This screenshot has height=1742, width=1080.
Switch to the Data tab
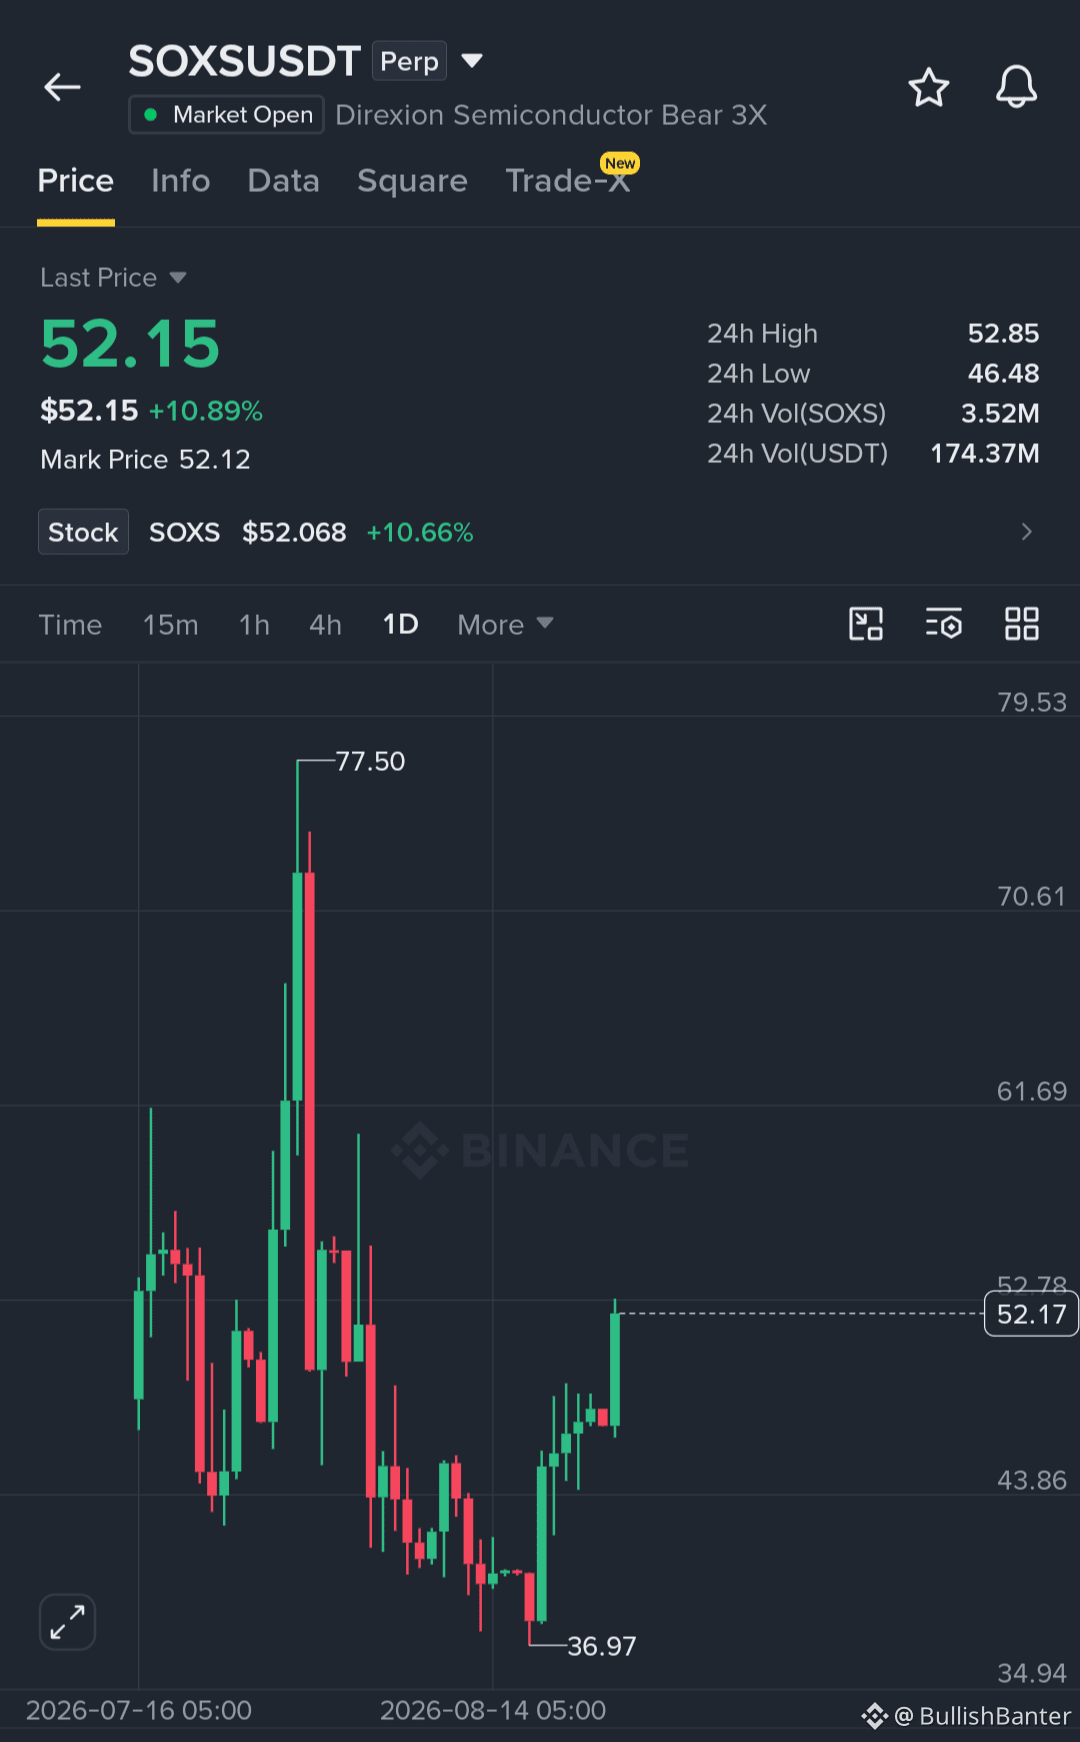(x=283, y=181)
